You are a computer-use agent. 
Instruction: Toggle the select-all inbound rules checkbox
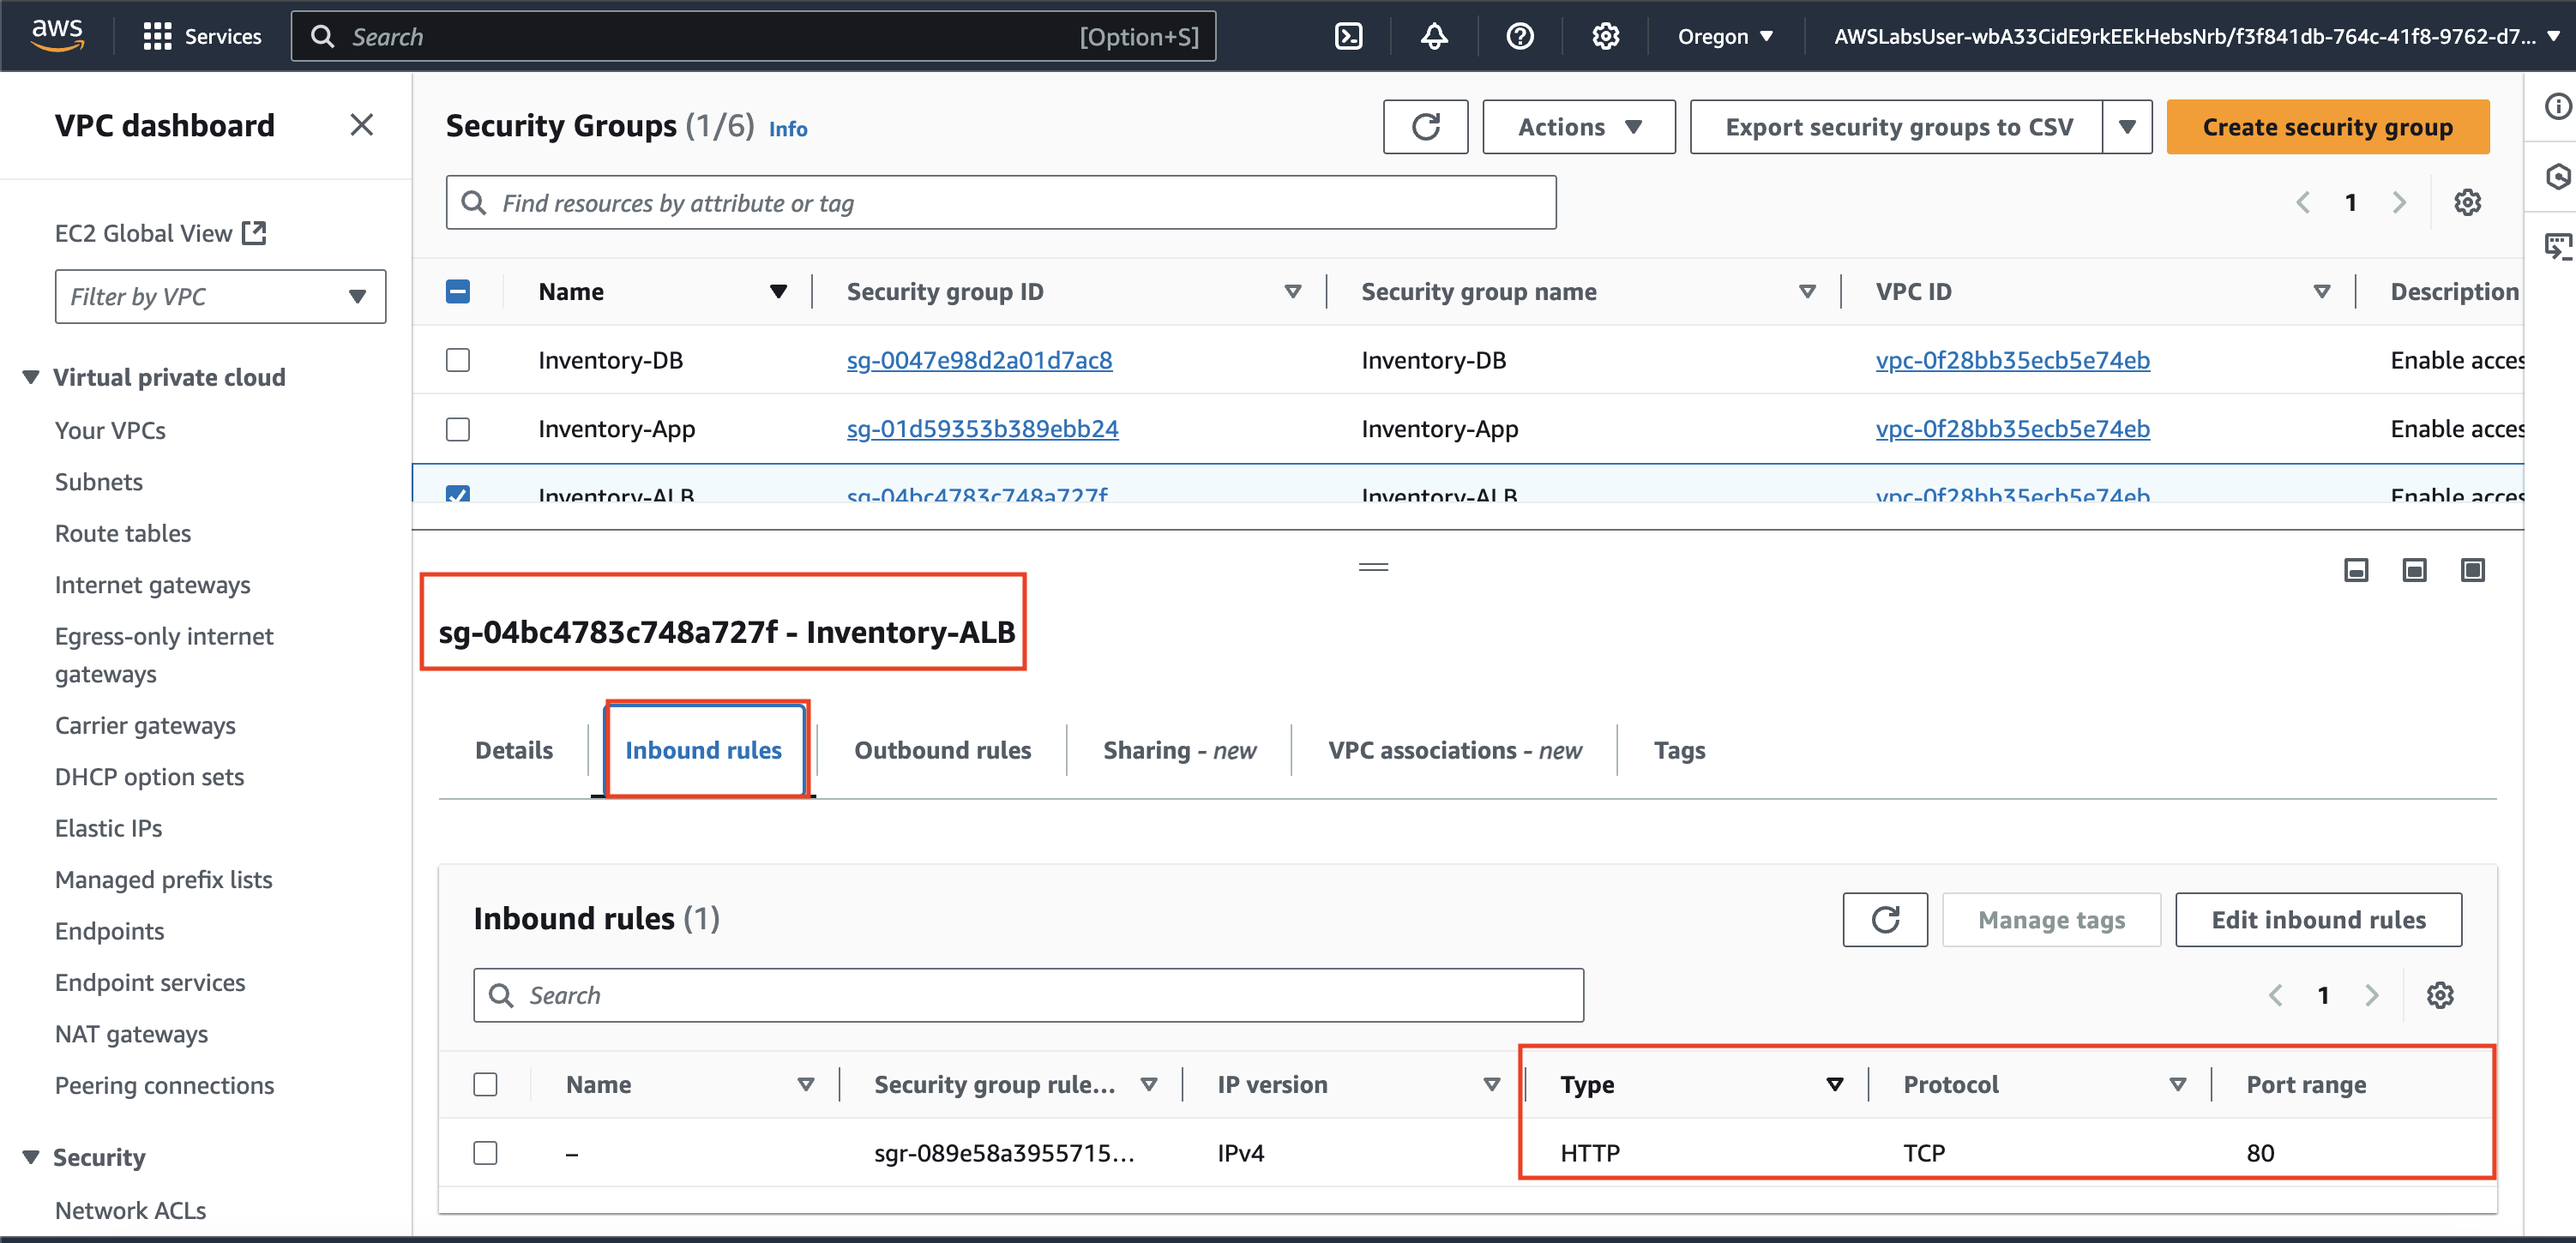click(485, 1084)
